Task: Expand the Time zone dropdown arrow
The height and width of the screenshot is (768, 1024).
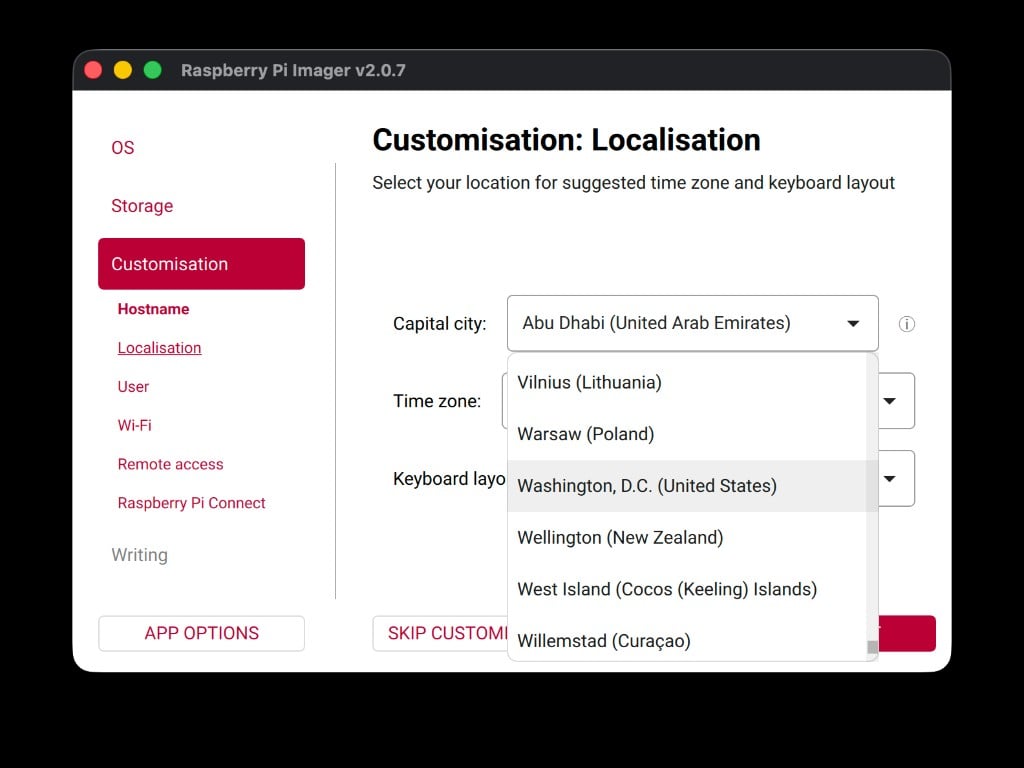Action: pyautogui.click(x=889, y=401)
